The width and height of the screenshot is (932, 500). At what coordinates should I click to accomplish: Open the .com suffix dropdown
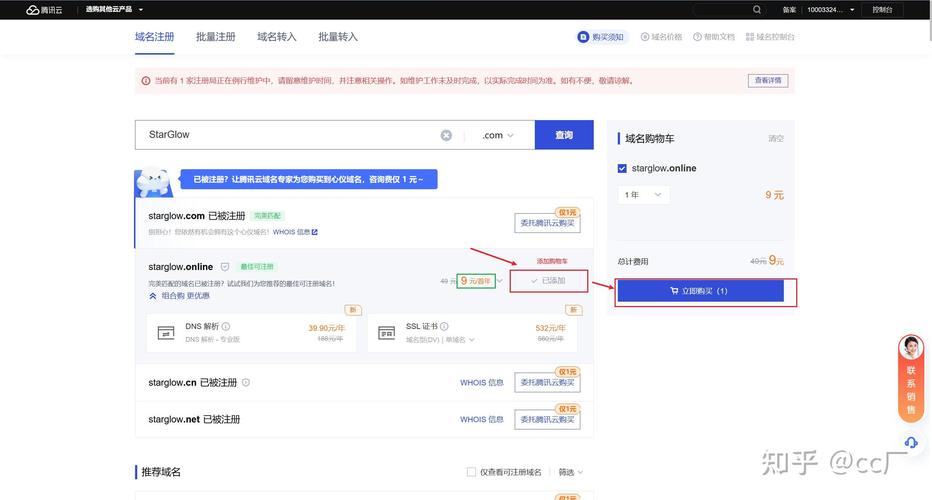click(498, 136)
